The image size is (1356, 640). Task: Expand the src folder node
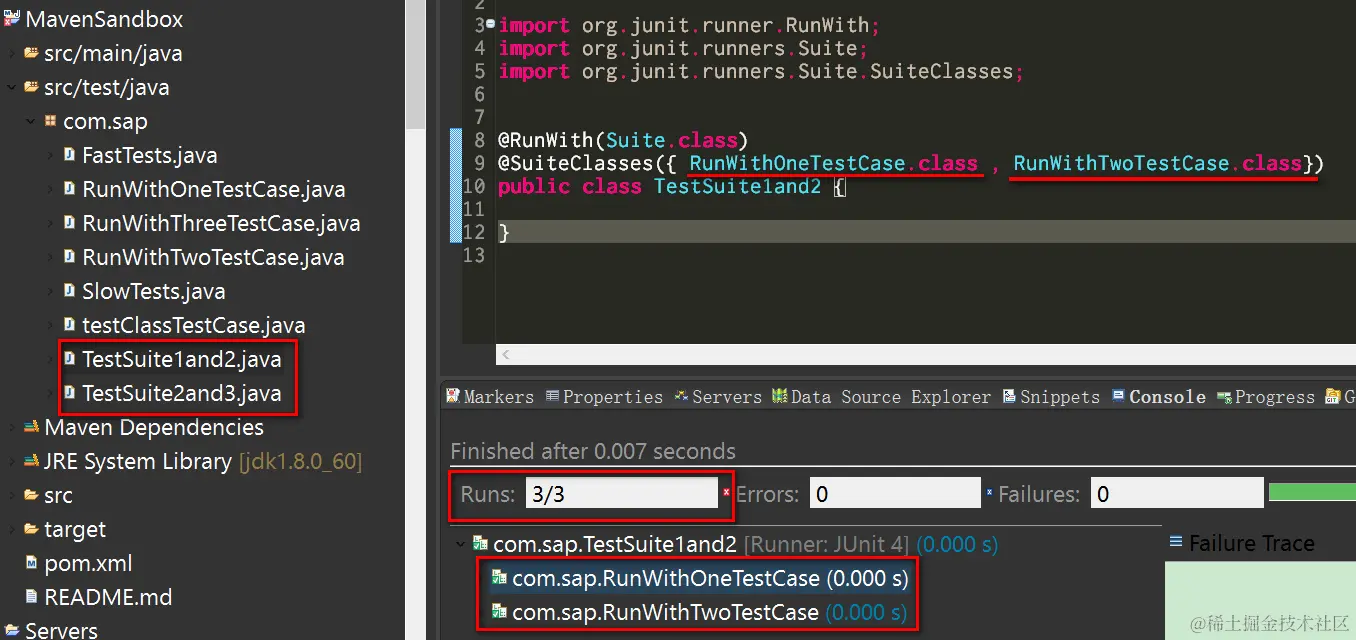tap(11, 495)
